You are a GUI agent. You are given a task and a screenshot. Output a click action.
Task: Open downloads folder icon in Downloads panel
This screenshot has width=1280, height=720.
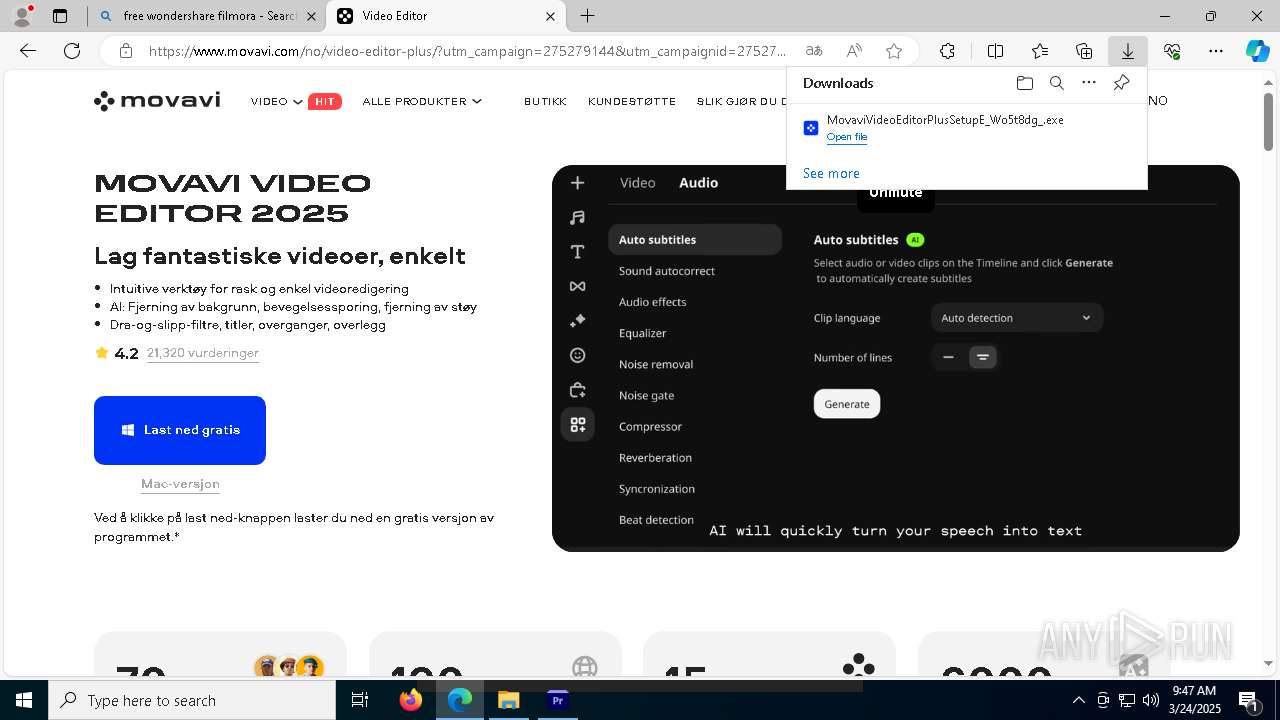point(1025,83)
